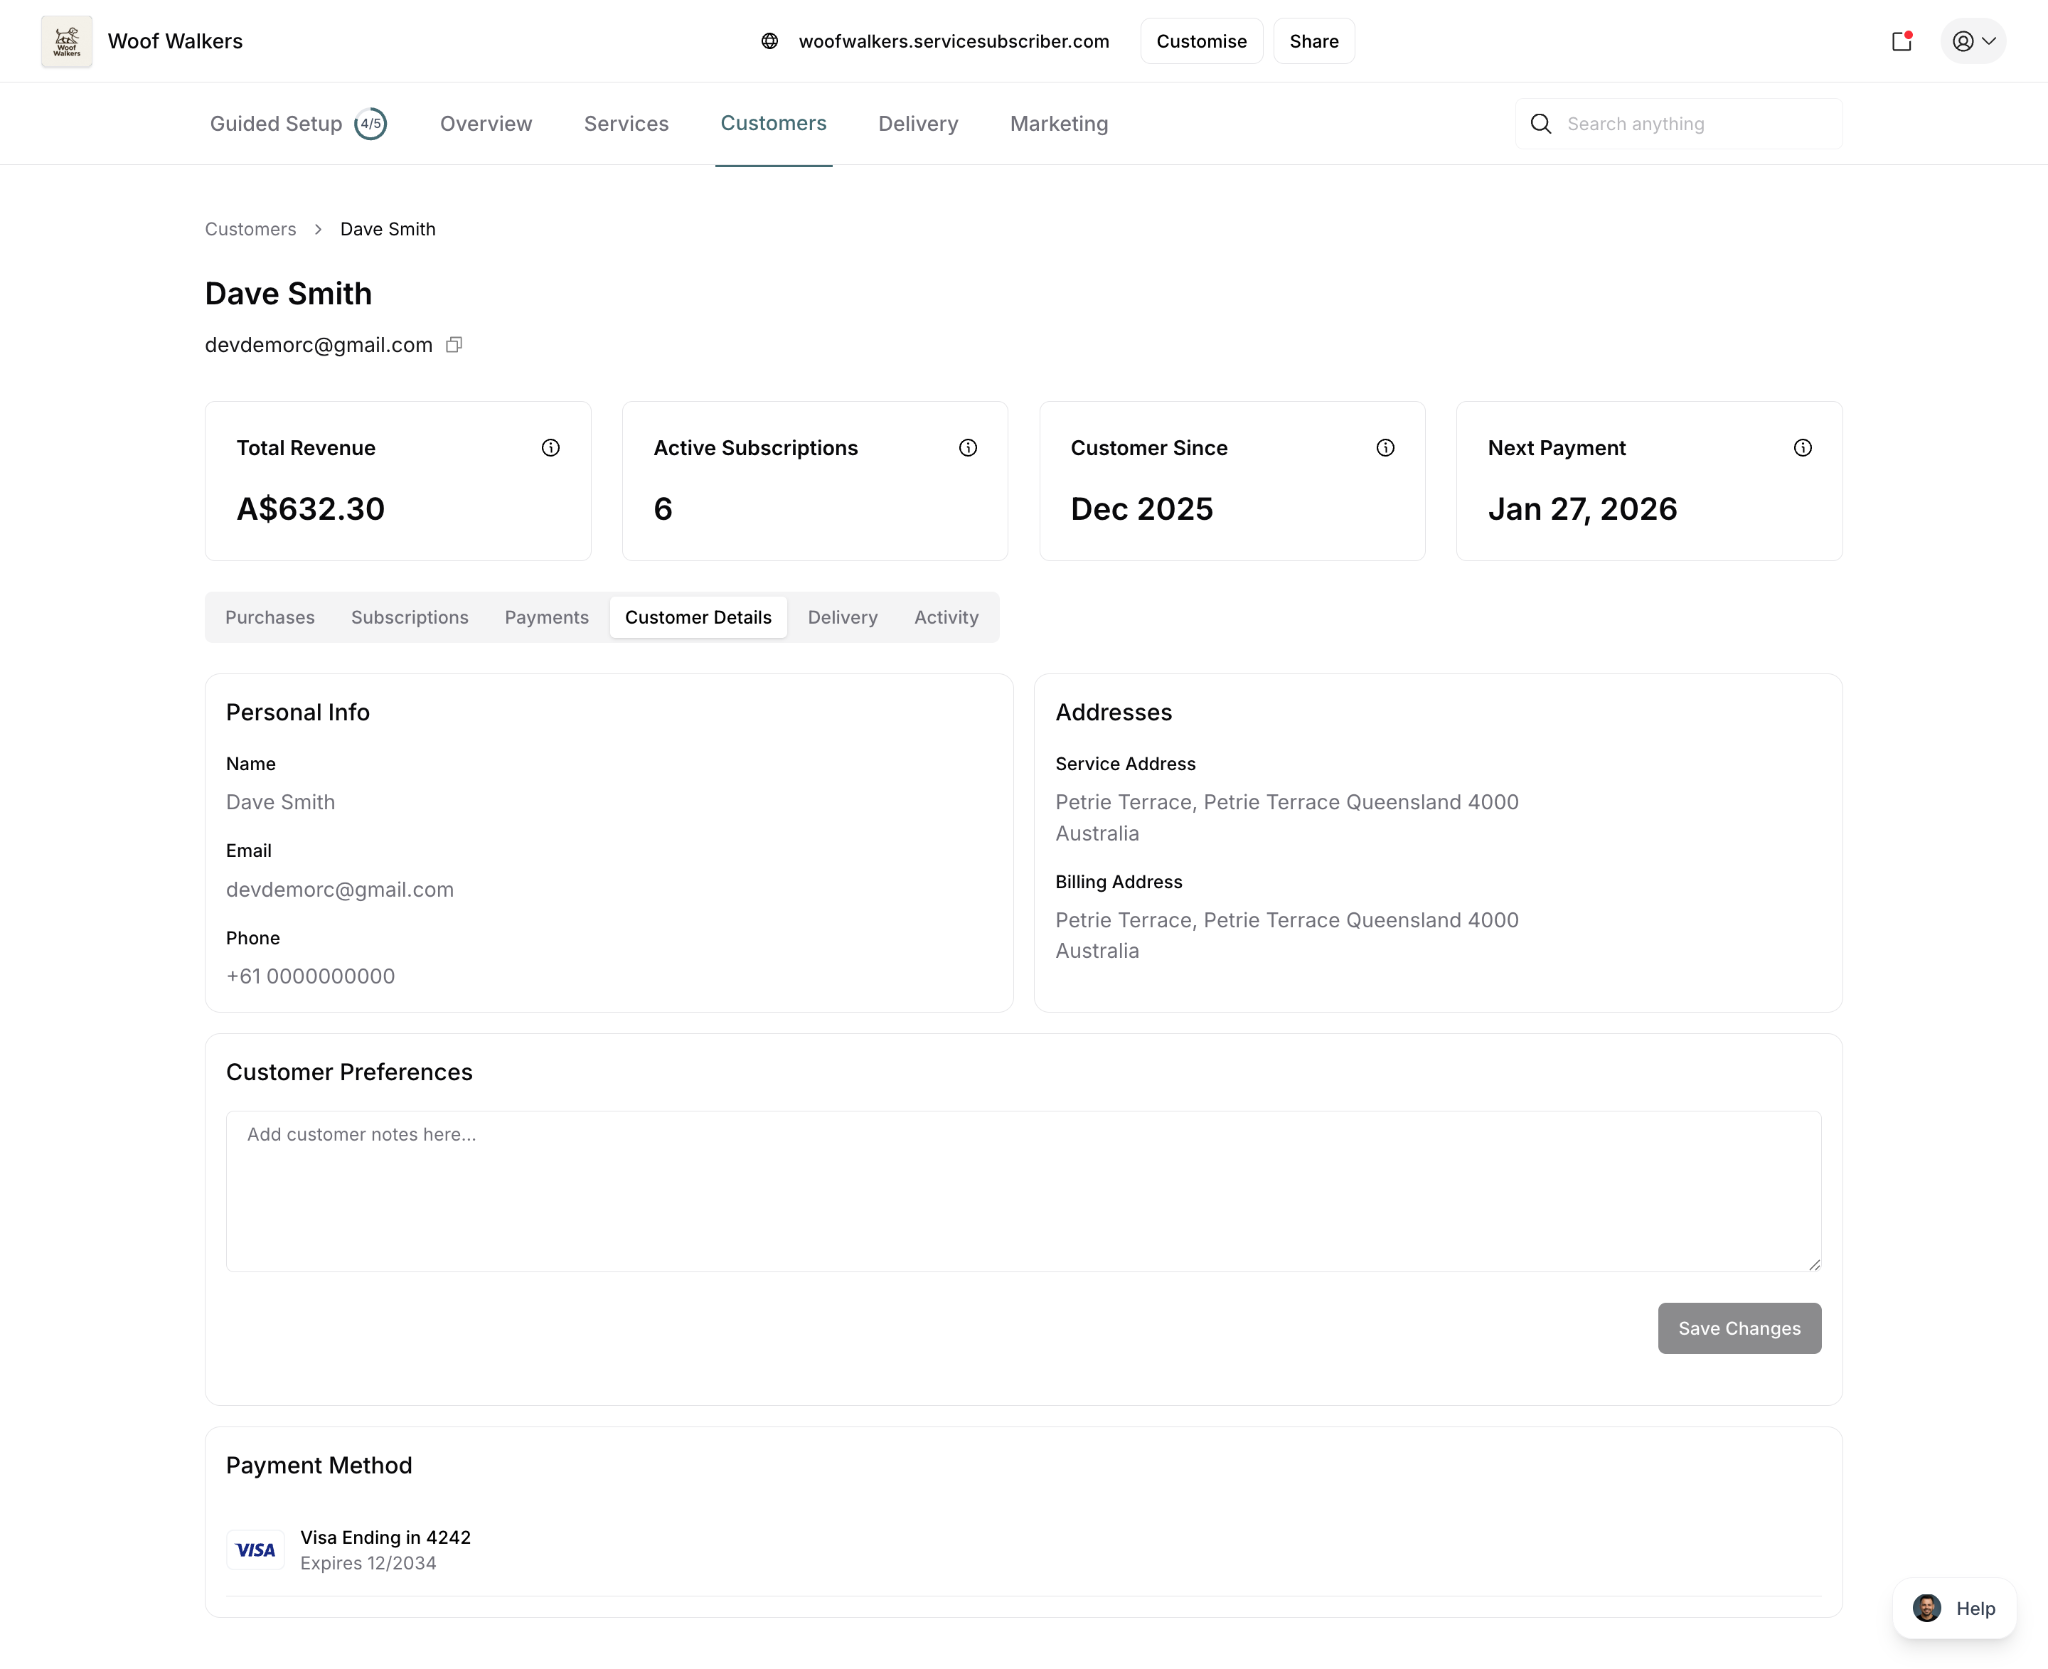The image size is (2048, 1669).
Task: Copy customer email with copy icon
Action: [x=454, y=345]
